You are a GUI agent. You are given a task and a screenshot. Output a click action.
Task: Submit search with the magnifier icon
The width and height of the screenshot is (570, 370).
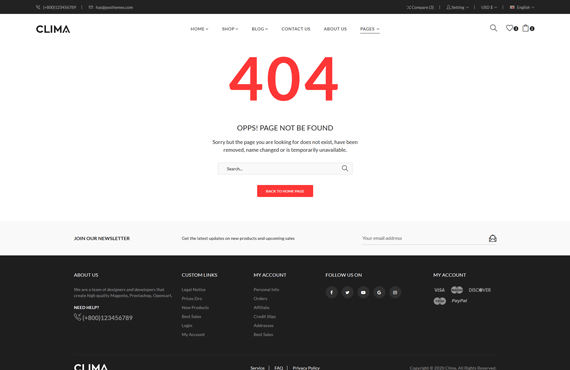[345, 168]
